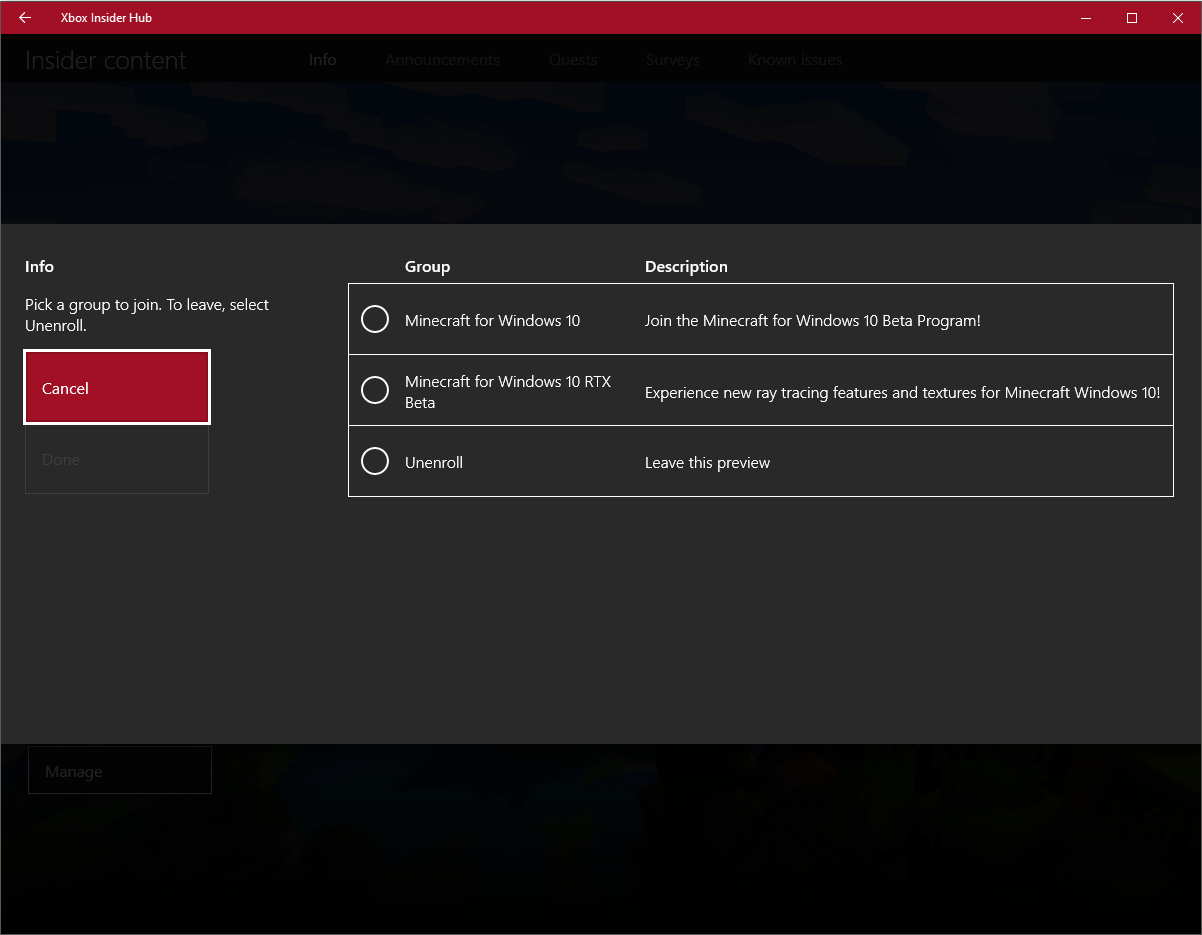Click the Done button
The height and width of the screenshot is (935, 1202).
click(x=117, y=460)
